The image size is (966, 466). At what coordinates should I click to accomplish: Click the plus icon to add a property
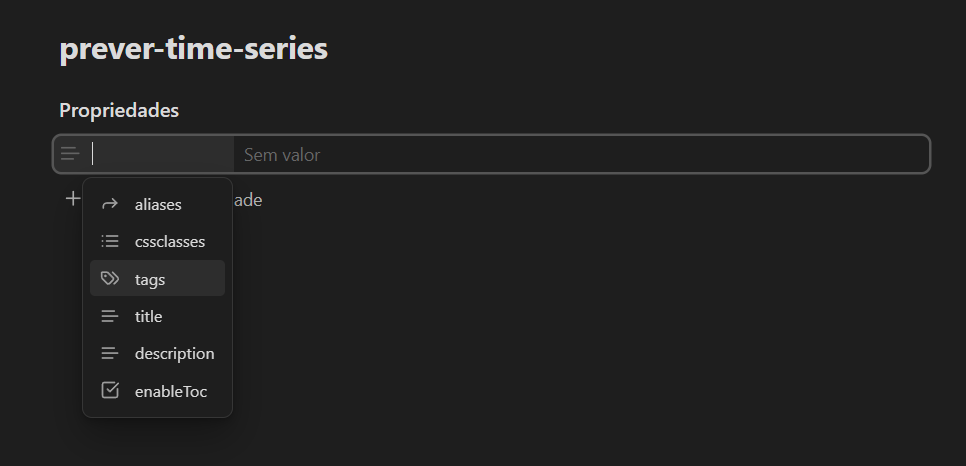72,199
